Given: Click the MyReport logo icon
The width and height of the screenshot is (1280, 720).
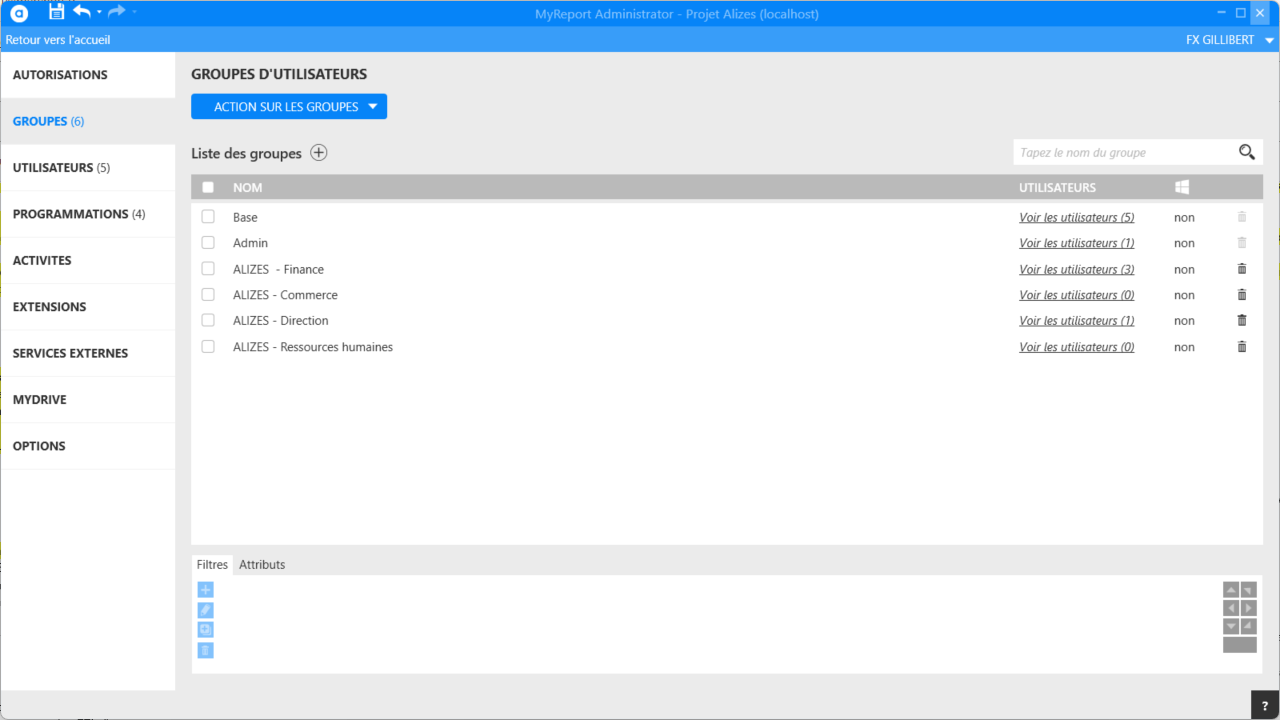Looking at the screenshot, I should tap(19, 13).
